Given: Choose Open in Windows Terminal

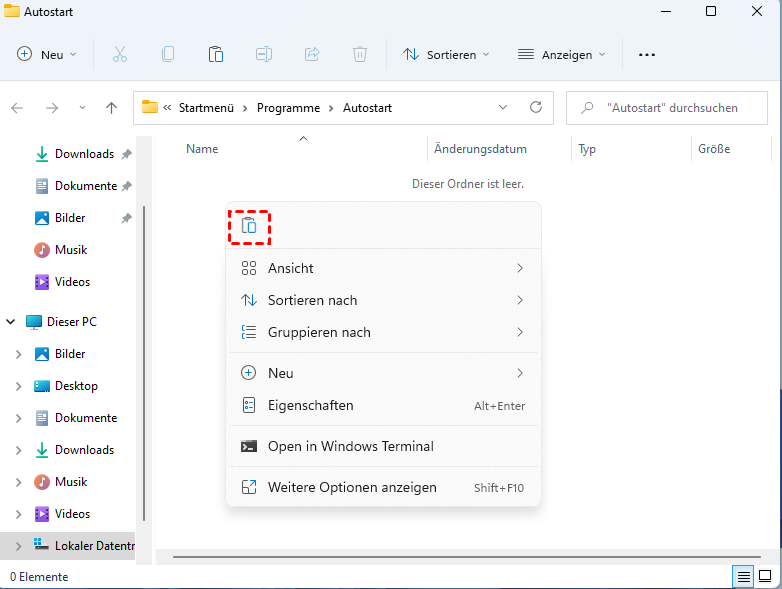Looking at the screenshot, I should 350,446.
